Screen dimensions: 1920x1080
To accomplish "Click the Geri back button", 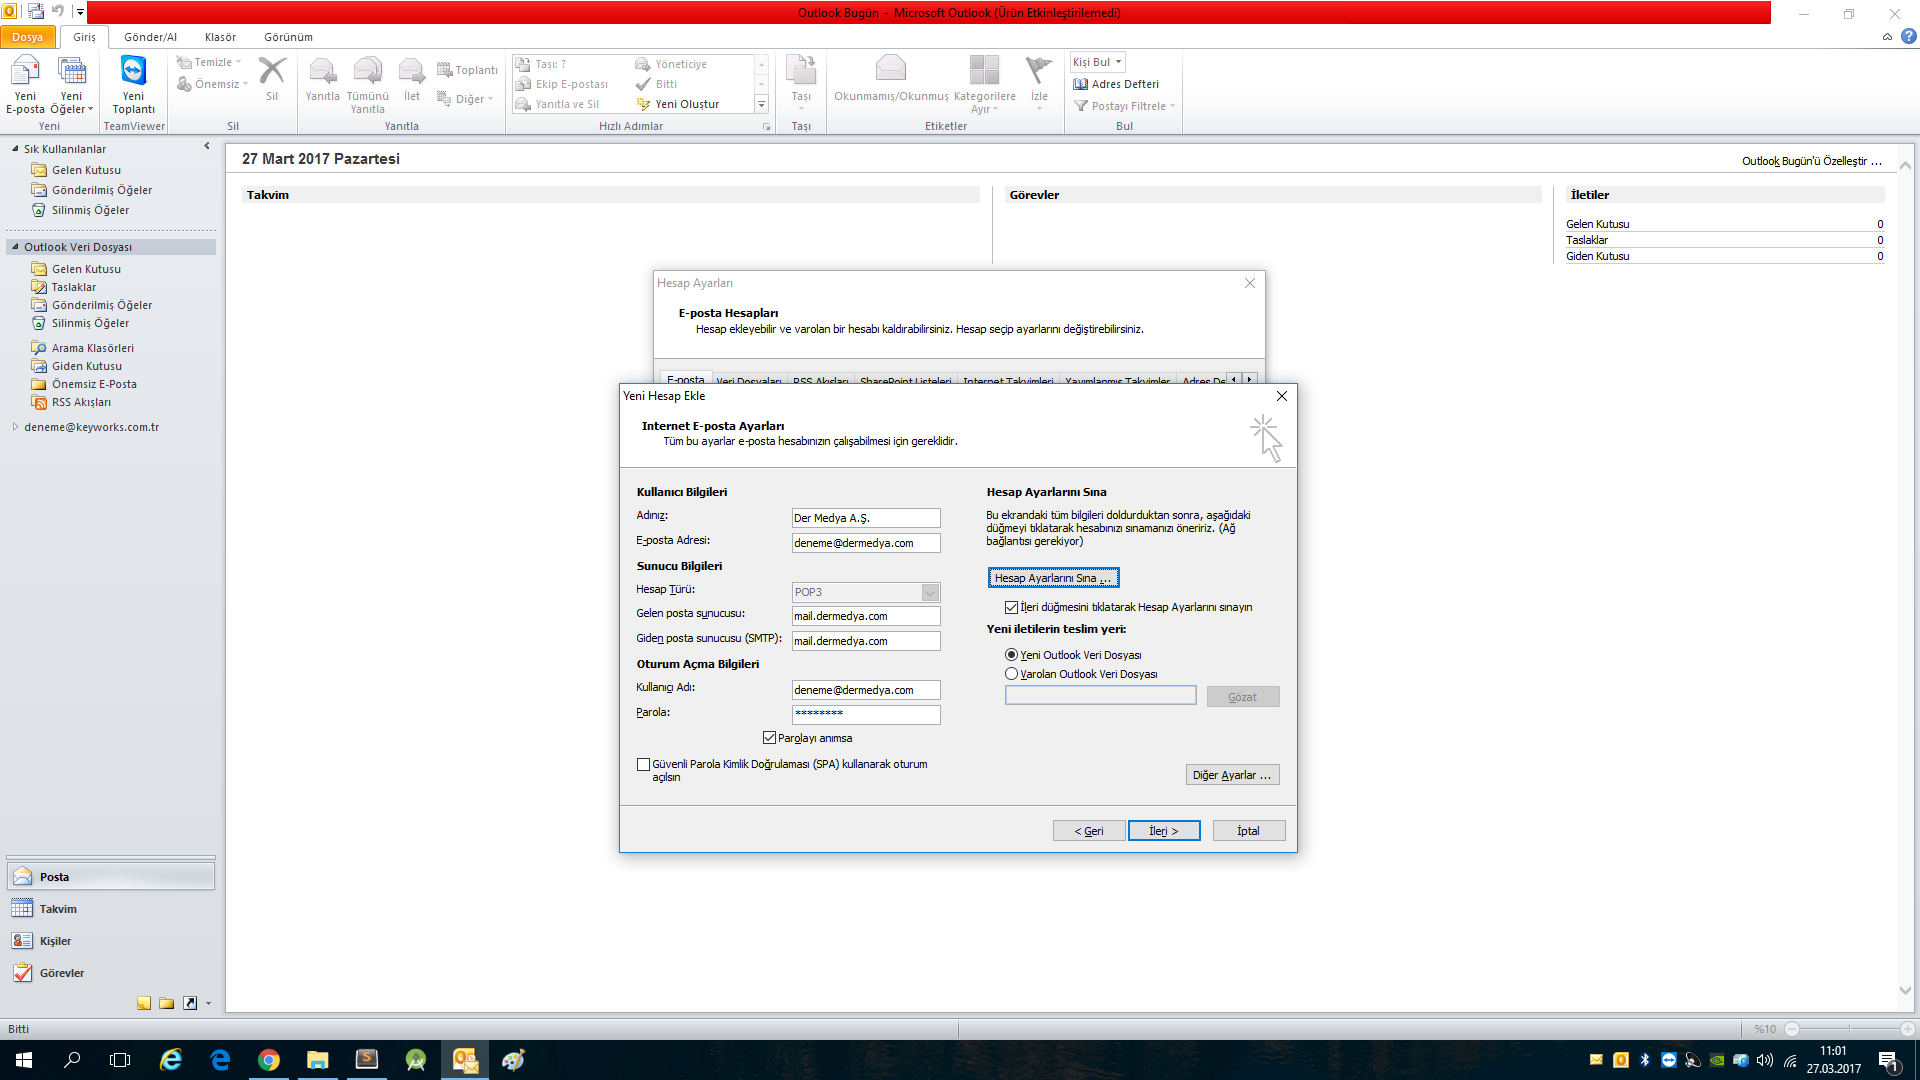I will click(1089, 831).
